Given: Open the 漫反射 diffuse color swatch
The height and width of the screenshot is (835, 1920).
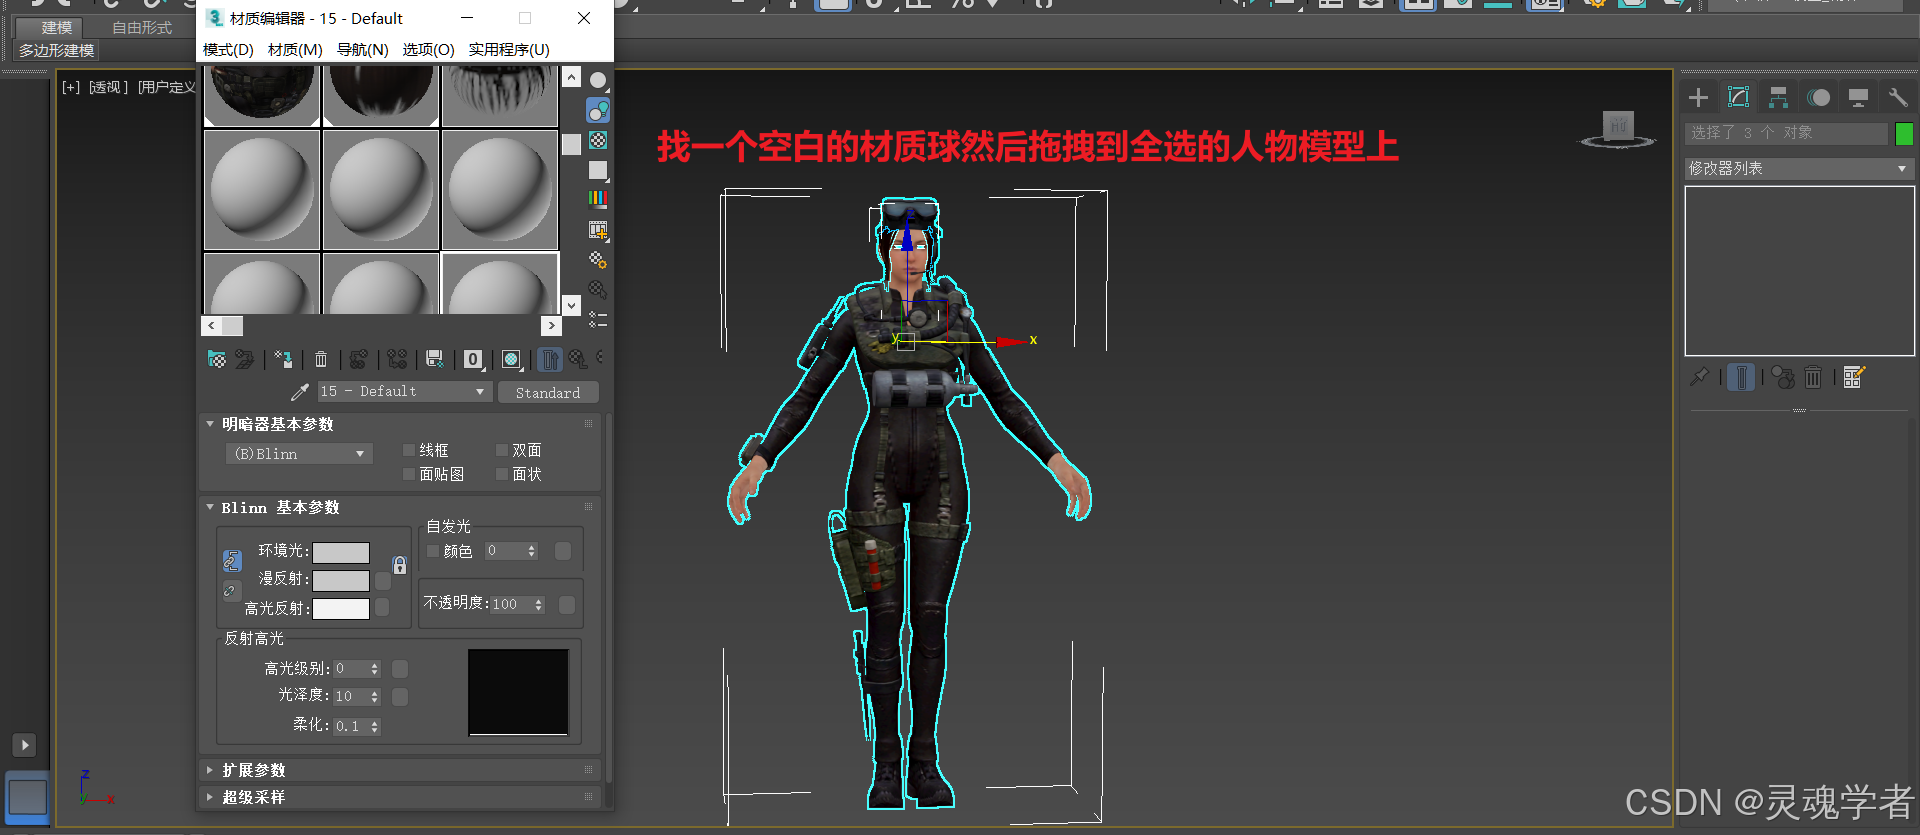Looking at the screenshot, I should pos(341,581).
